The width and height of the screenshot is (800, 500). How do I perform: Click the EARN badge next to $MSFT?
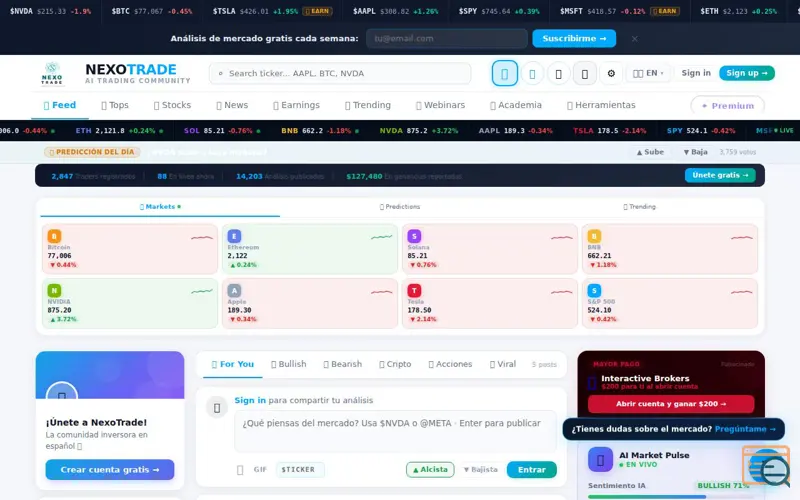click(664, 11)
